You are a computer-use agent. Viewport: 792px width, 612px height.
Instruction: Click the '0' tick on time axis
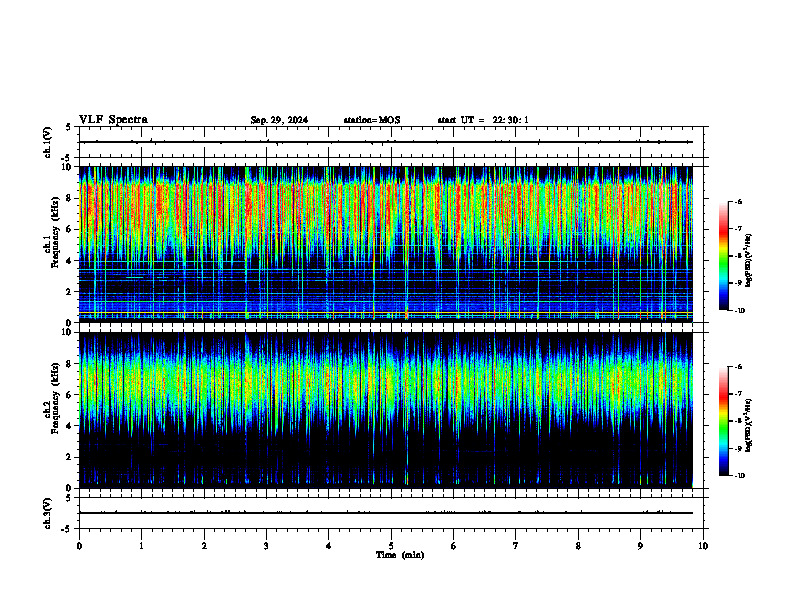click(x=79, y=546)
